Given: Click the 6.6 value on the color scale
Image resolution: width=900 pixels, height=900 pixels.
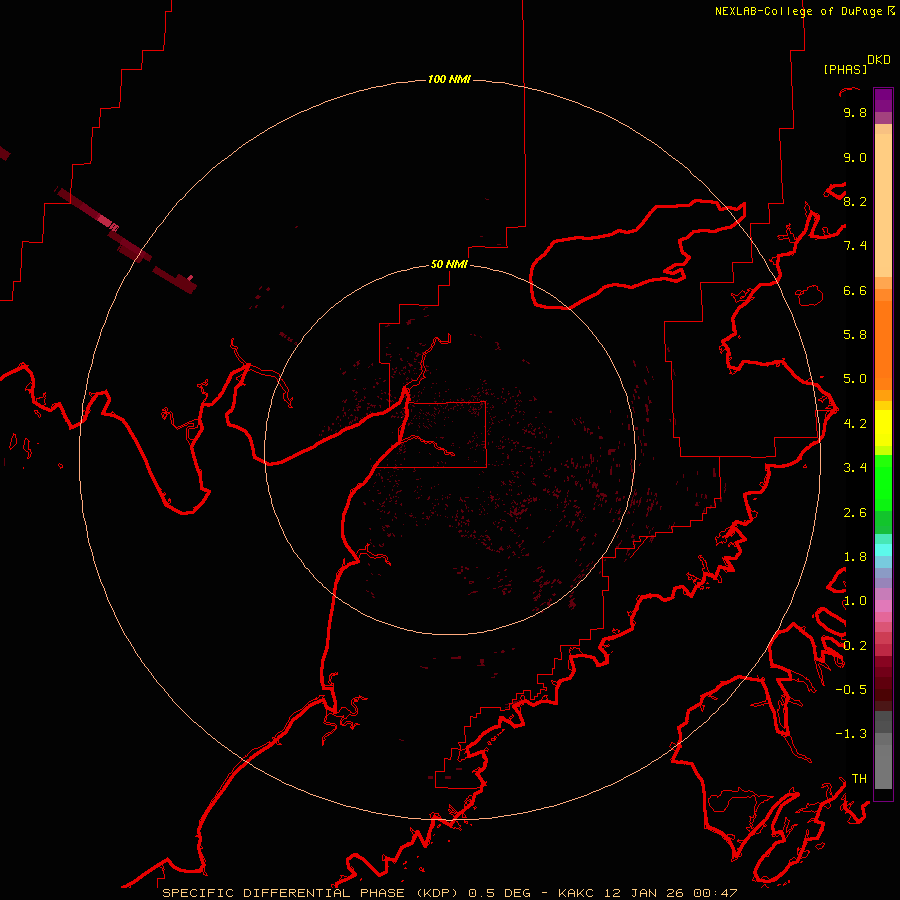Looking at the screenshot, I should (855, 290).
